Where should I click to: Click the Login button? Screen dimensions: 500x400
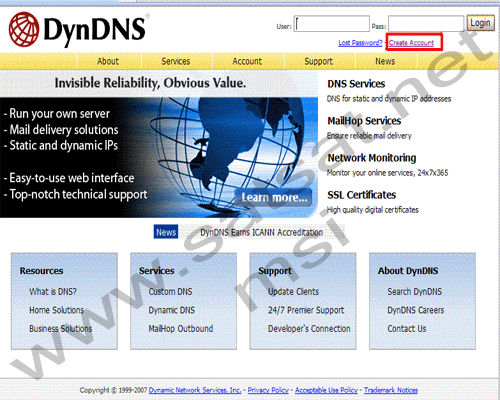[480, 23]
